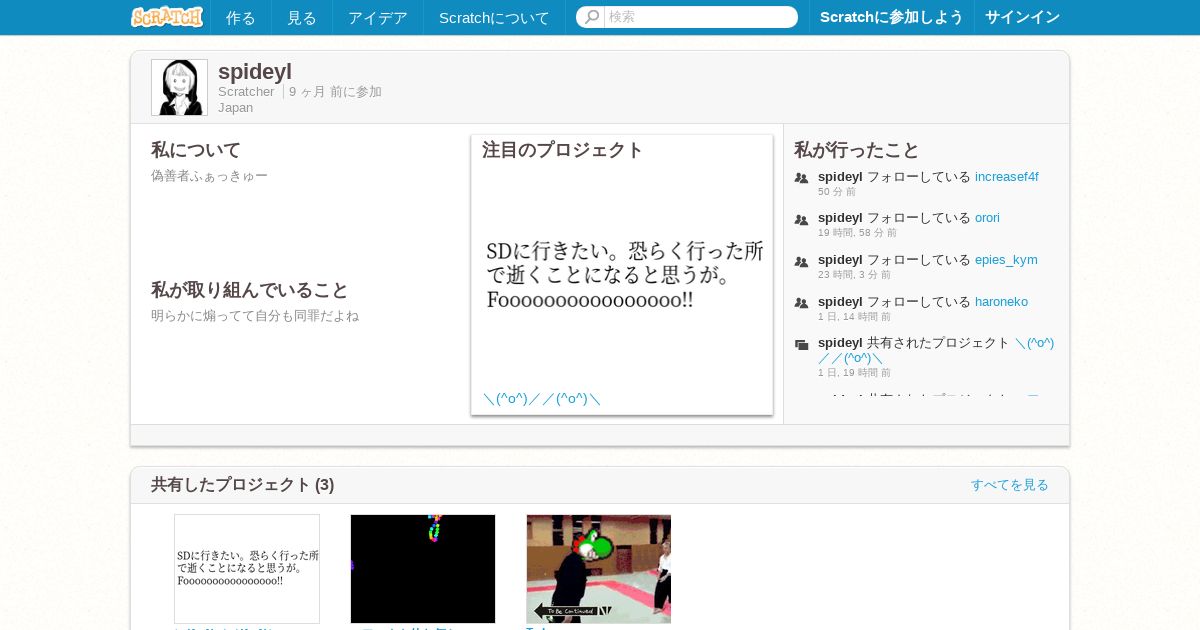Open followed user epies_kym
The width and height of the screenshot is (1200, 630).
point(1006,259)
